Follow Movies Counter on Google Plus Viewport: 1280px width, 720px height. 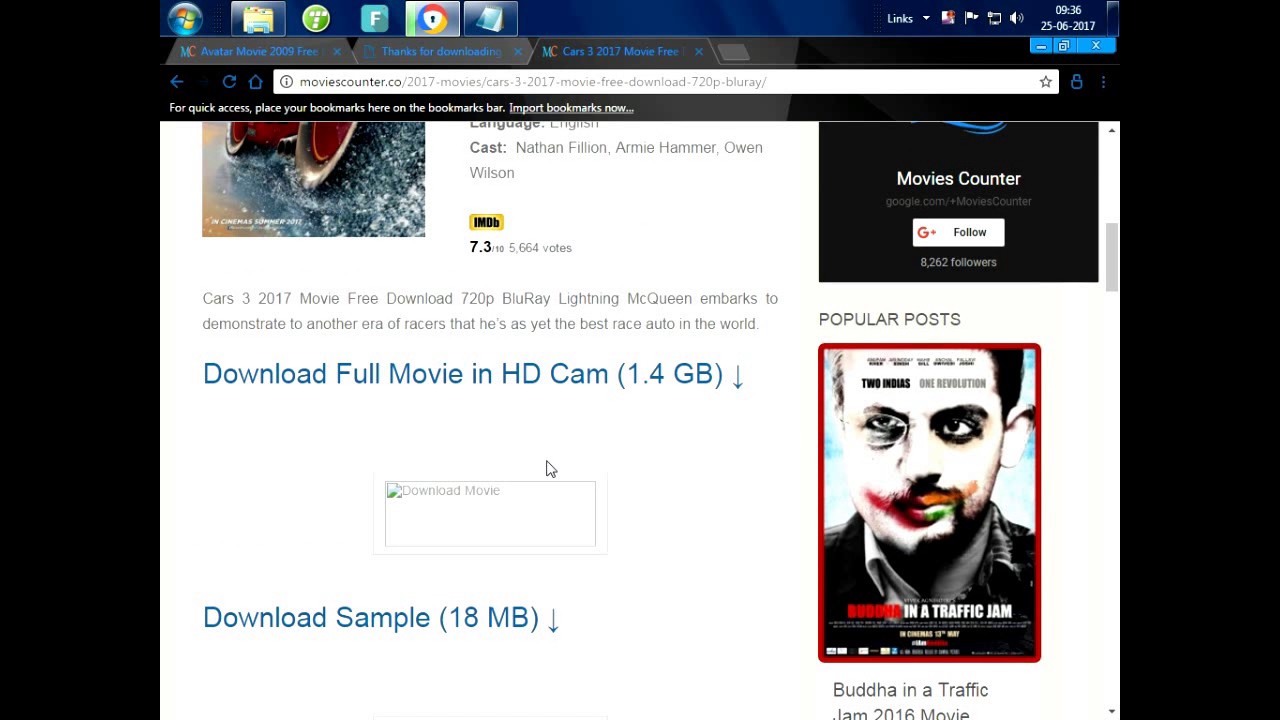(x=958, y=232)
